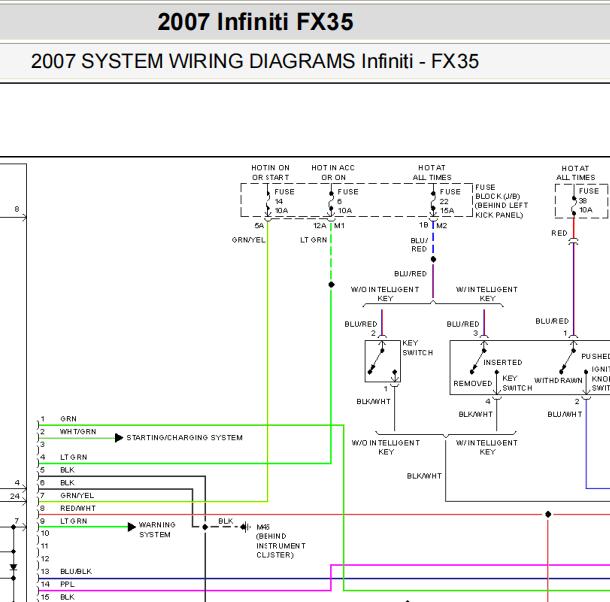Click pin 7 "GRN/YEL" wire label
This screenshot has width=610, height=602.
[77, 495]
